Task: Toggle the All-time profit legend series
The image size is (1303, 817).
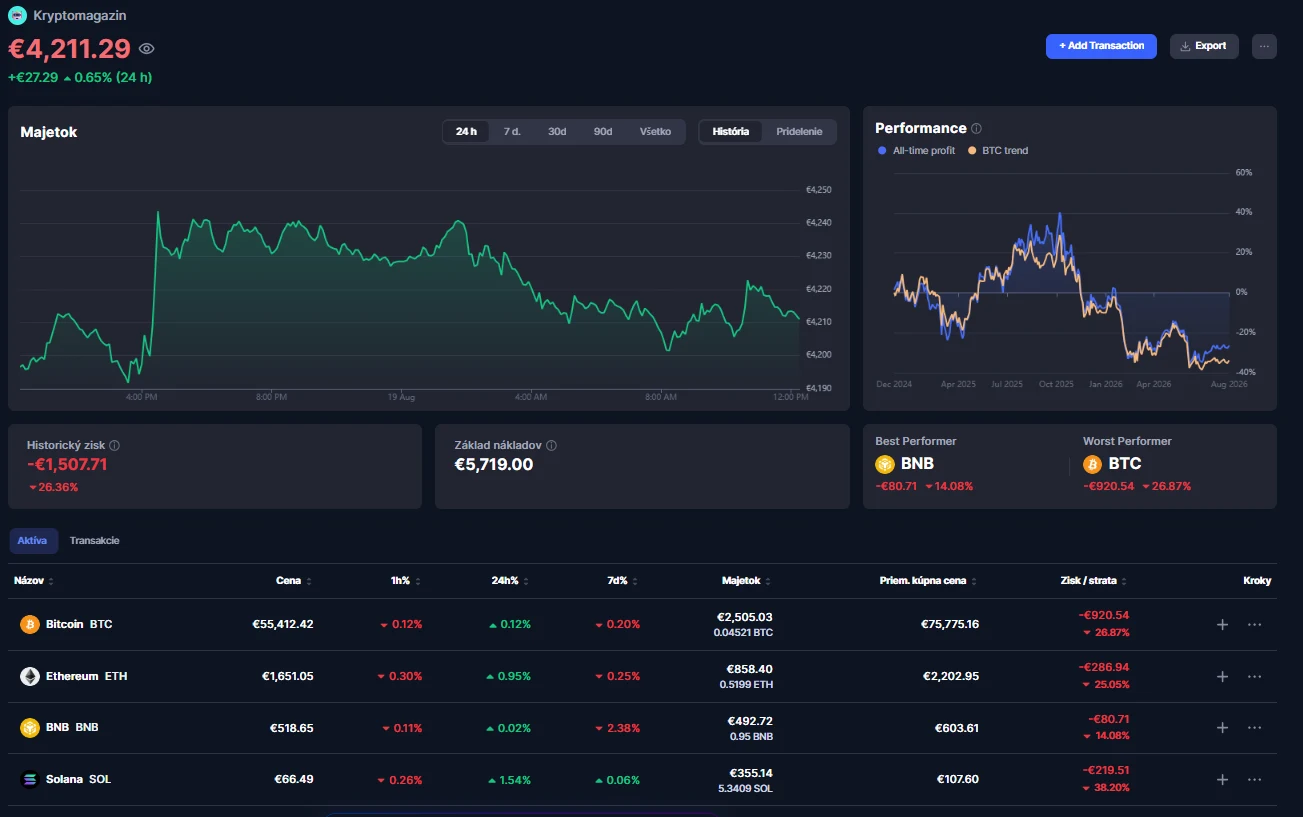Action: 917,150
